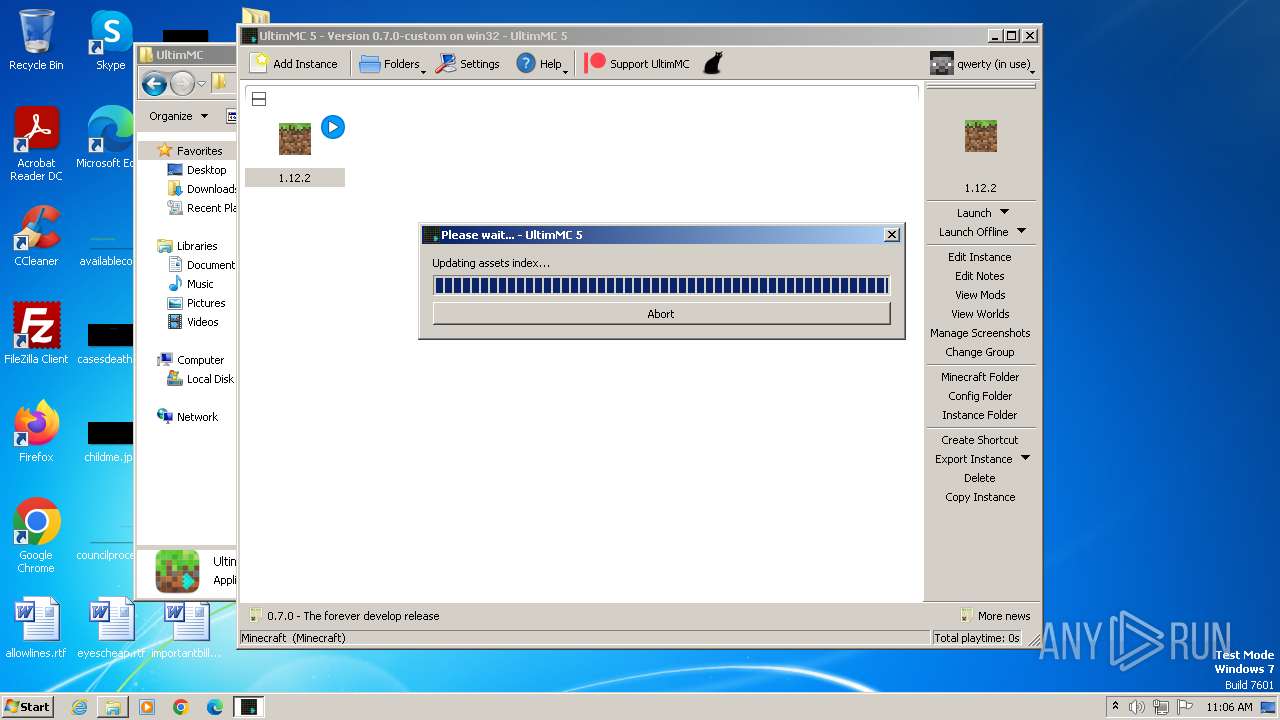Click the Firefox desktop icon
This screenshot has width=1280, height=720.
click(36, 432)
